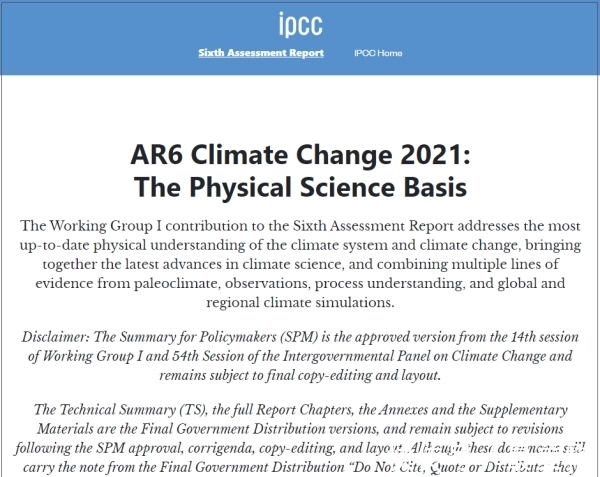Click the line beginning 'evidence from paleoclimate, observations'
This screenshot has width=600, height=477.
[x=300, y=283]
